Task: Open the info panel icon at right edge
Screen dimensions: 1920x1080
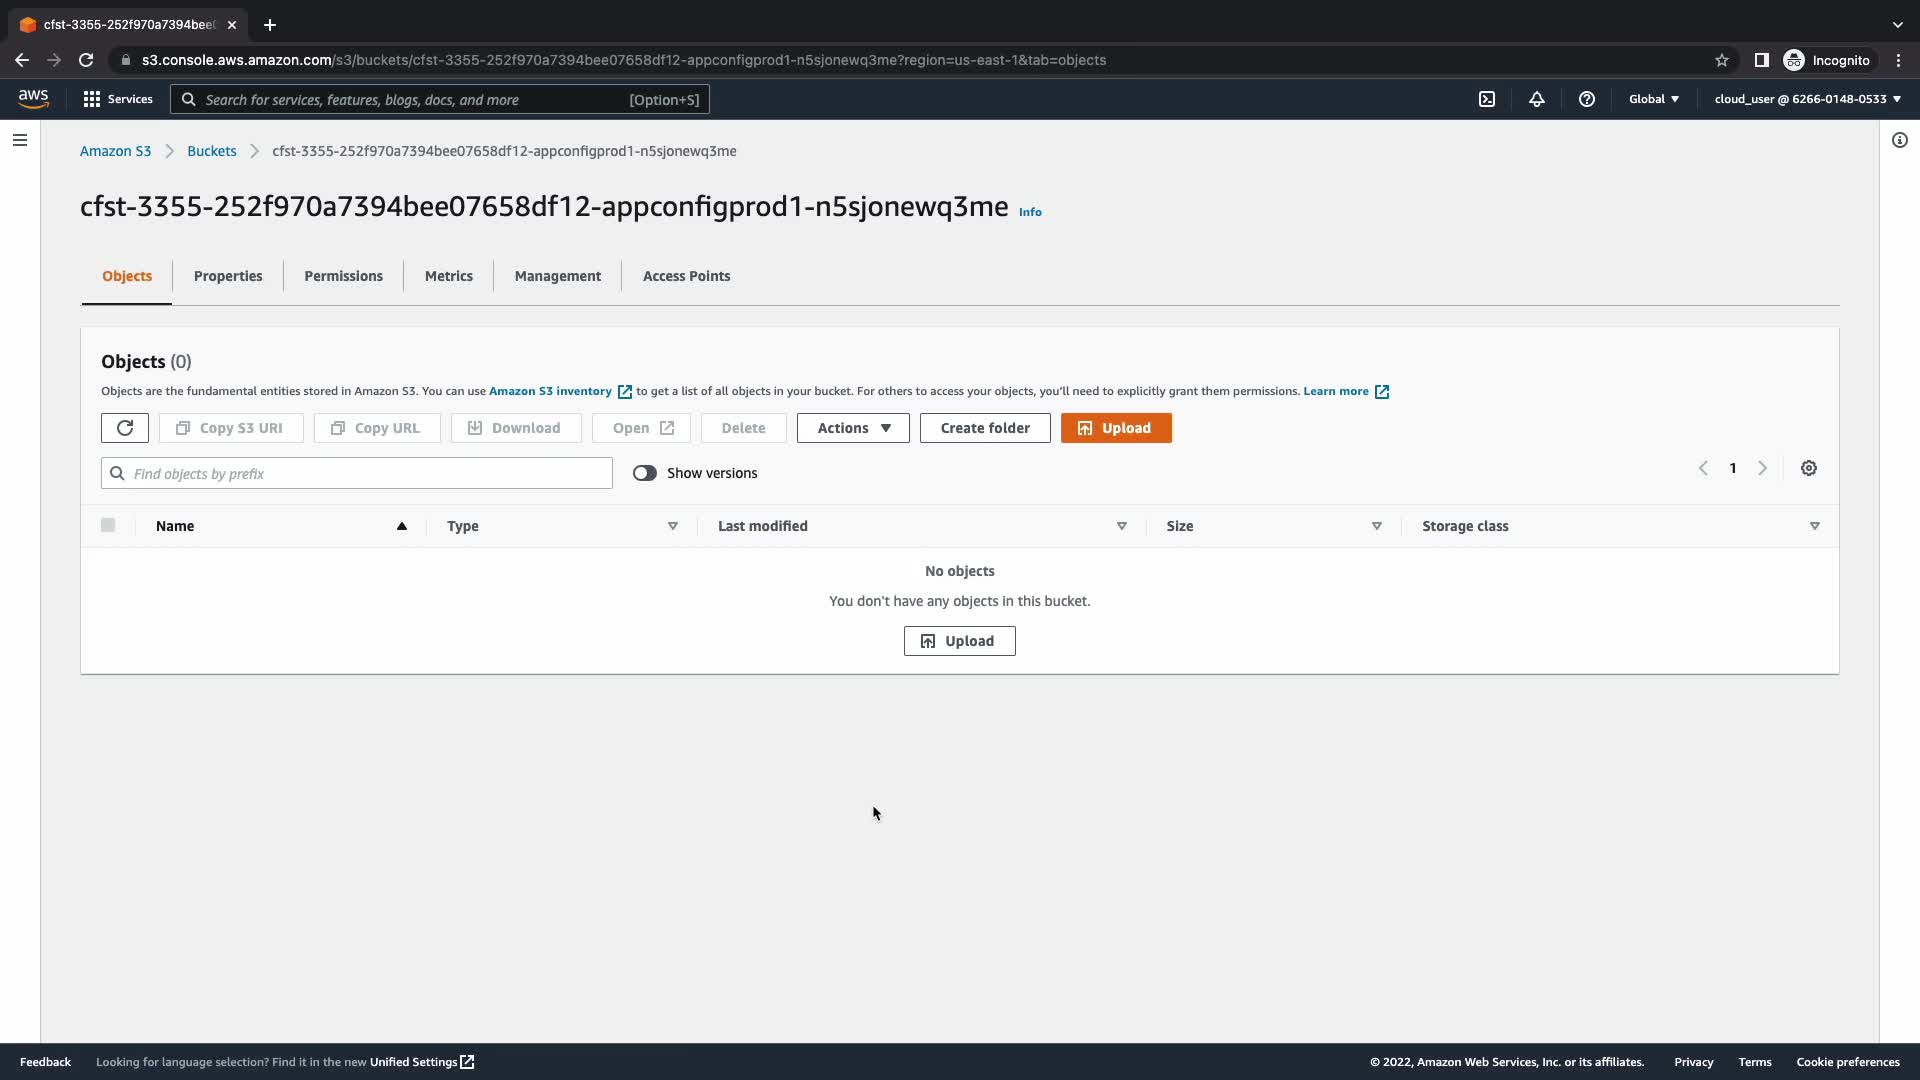Action: click(1899, 140)
